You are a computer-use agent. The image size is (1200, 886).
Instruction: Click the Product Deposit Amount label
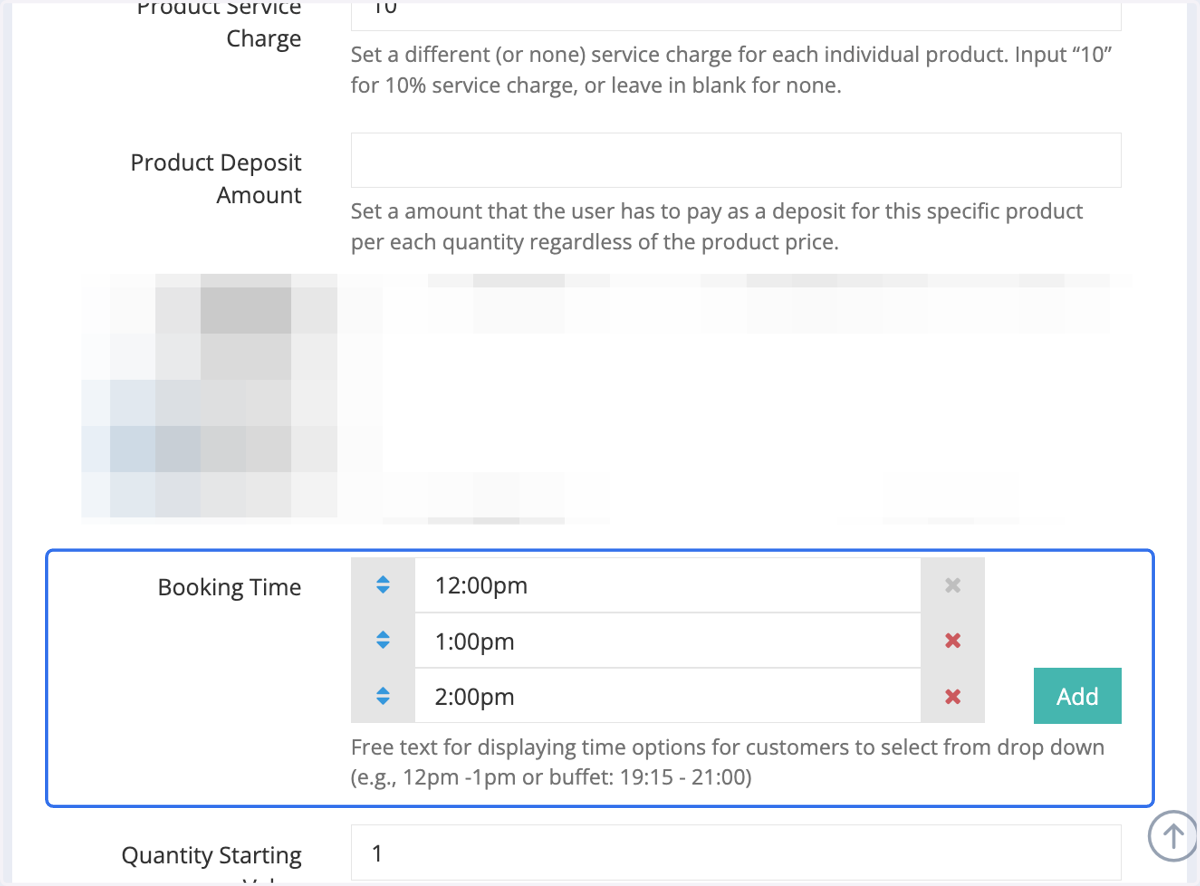(x=216, y=179)
